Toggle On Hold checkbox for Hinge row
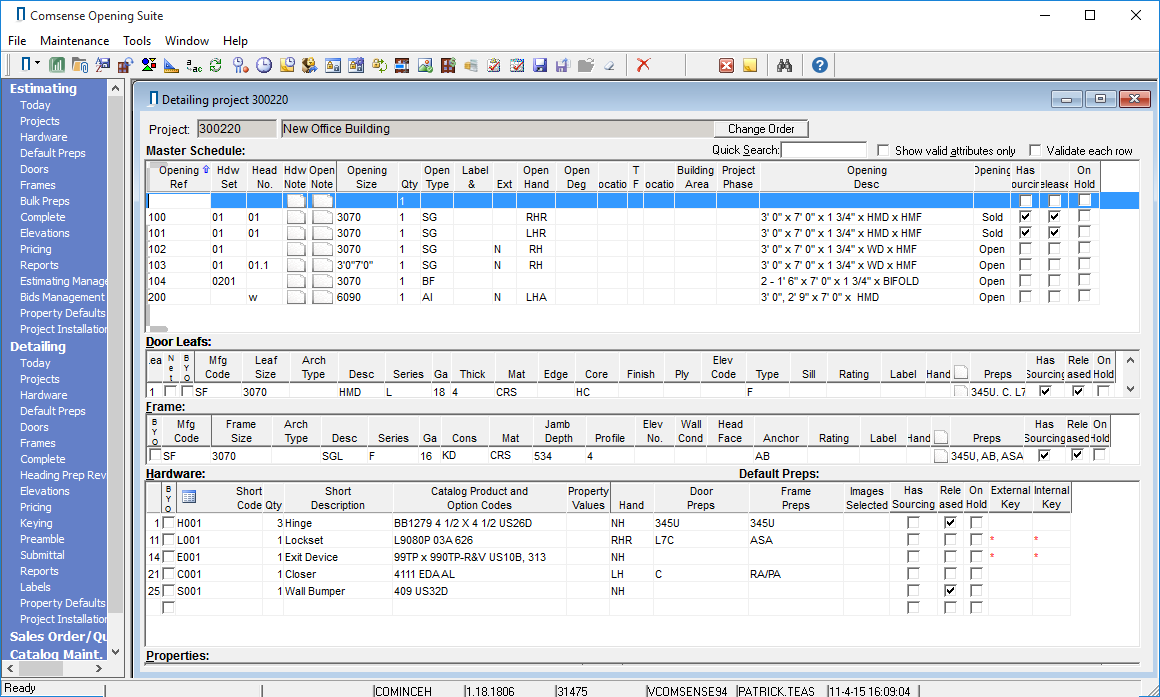 [x=976, y=523]
